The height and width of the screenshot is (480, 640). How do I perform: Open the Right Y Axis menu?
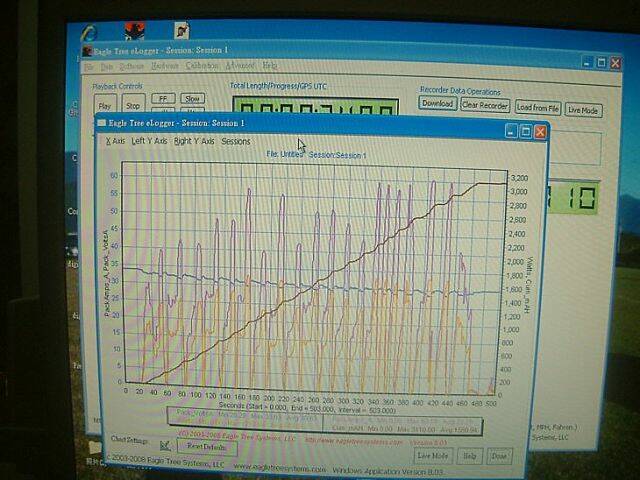[194, 141]
